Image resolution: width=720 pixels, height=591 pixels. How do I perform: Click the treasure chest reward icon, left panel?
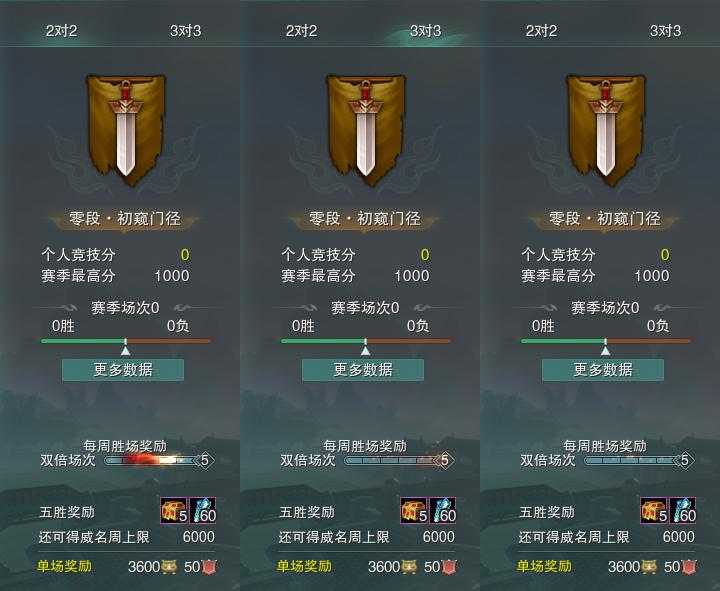coord(174,510)
